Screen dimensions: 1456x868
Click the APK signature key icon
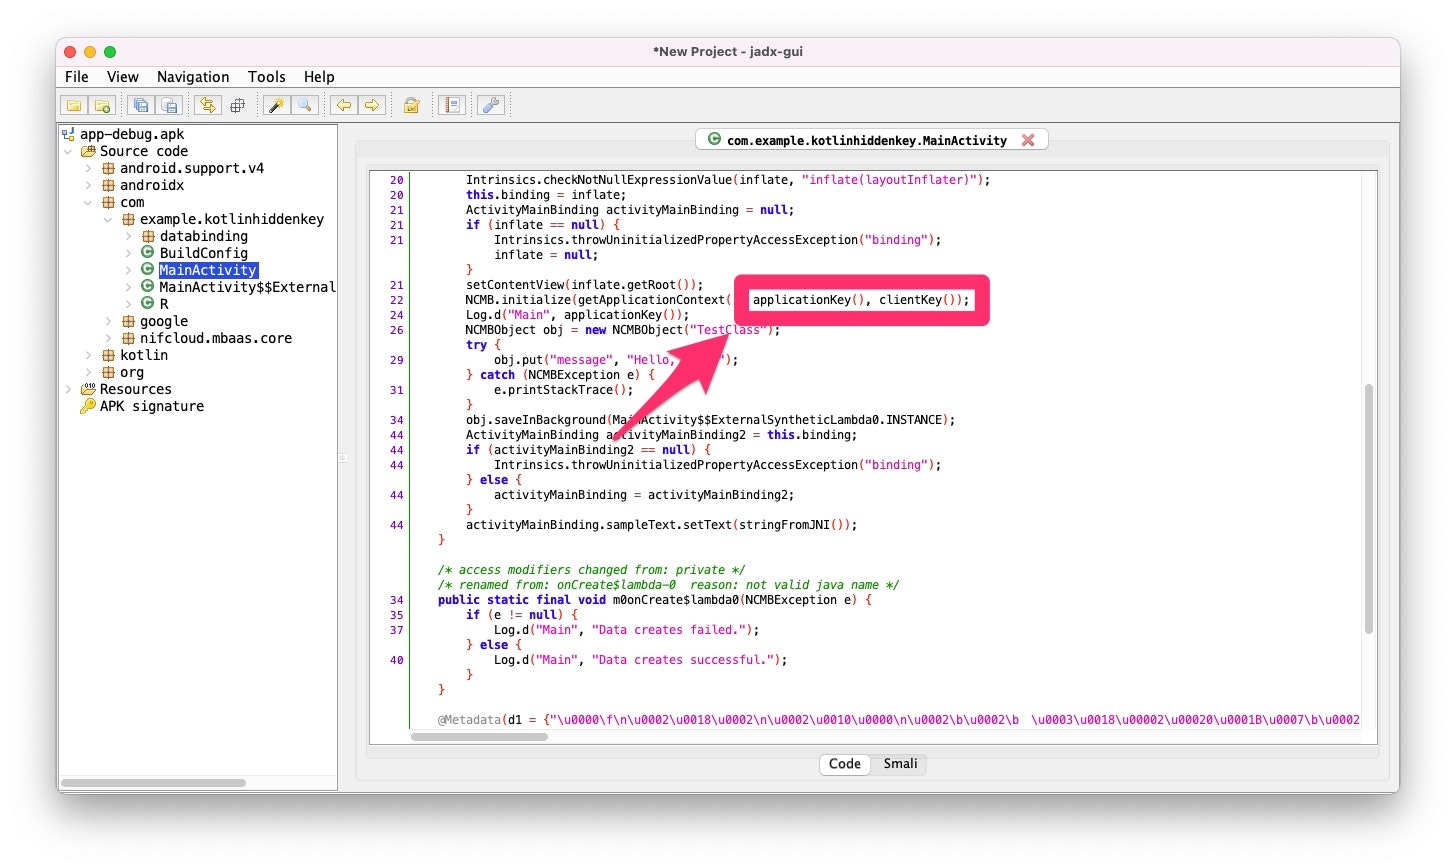tap(88, 407)
